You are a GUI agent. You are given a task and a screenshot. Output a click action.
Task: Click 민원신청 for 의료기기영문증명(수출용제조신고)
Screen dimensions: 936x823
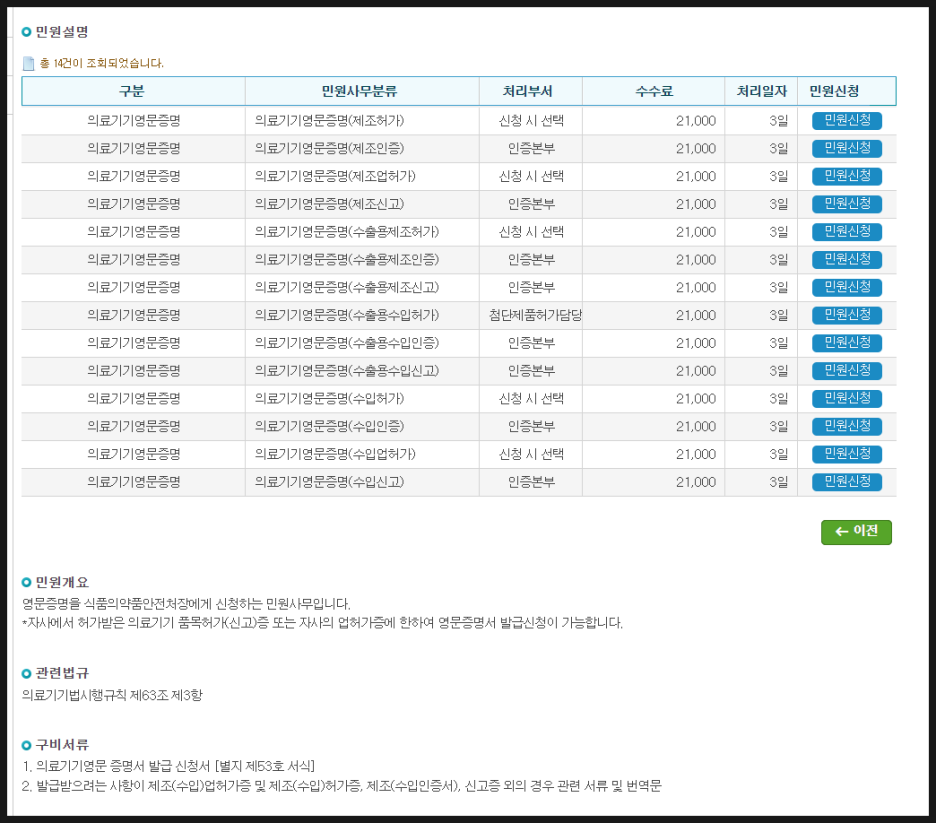click(x=846, y=287)
